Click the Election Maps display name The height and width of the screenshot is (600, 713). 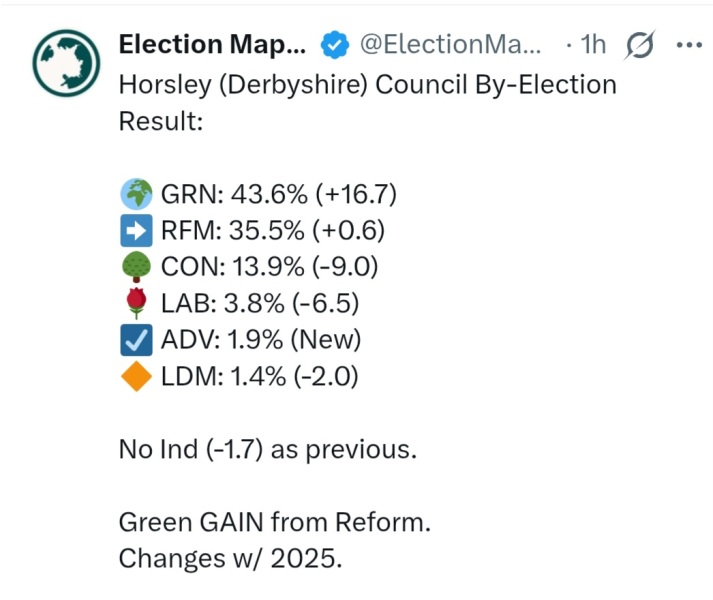[x=213, y=45]
